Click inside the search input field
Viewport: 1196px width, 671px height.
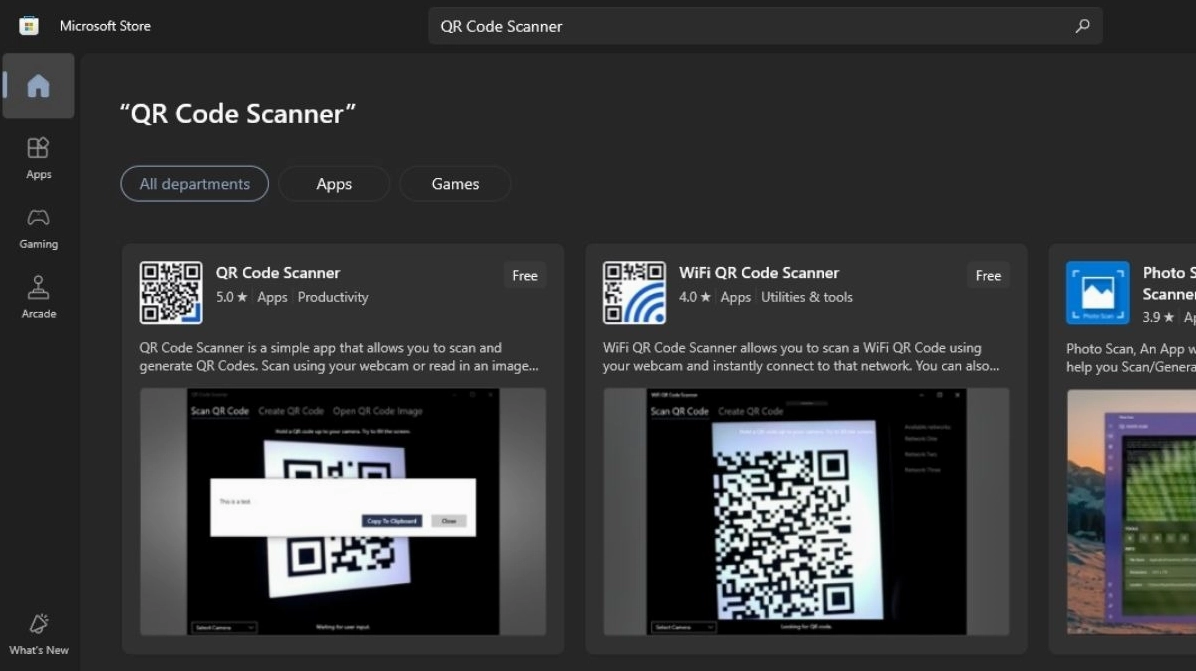pyautogui.click(x=700, y=26)
